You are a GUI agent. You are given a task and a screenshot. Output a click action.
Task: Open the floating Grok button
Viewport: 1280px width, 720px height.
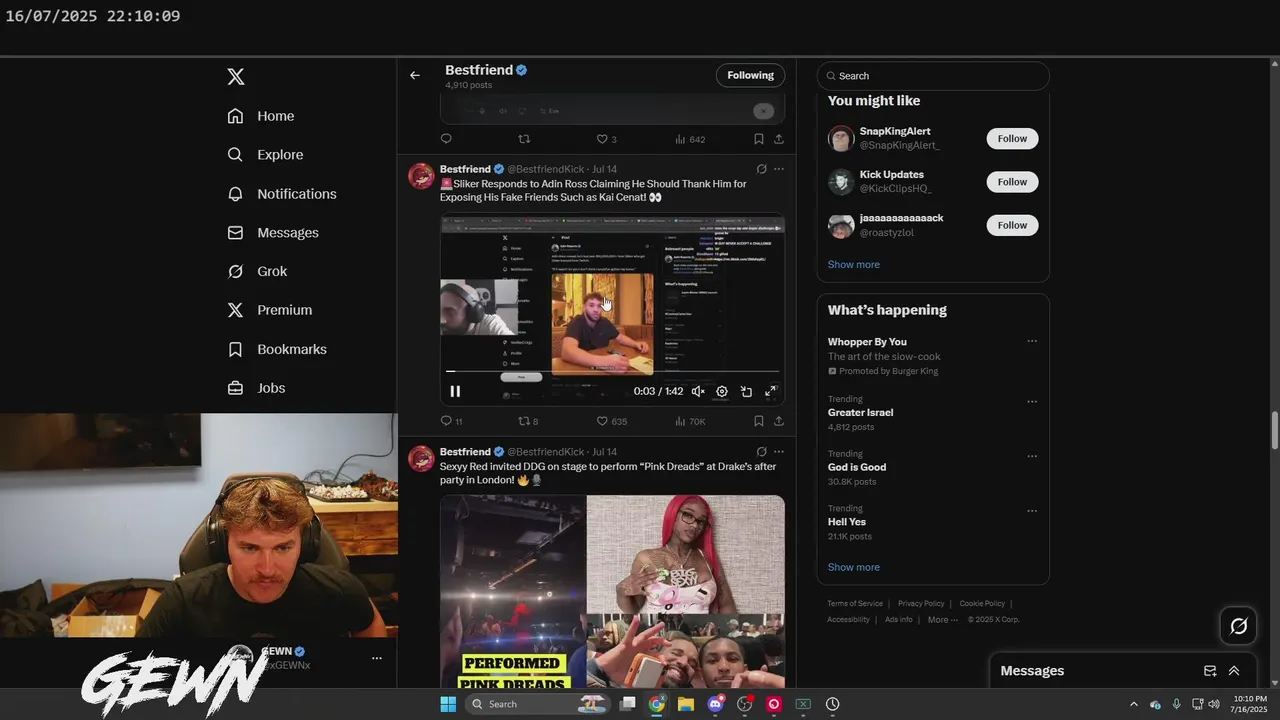click(x=1239, y=626)
